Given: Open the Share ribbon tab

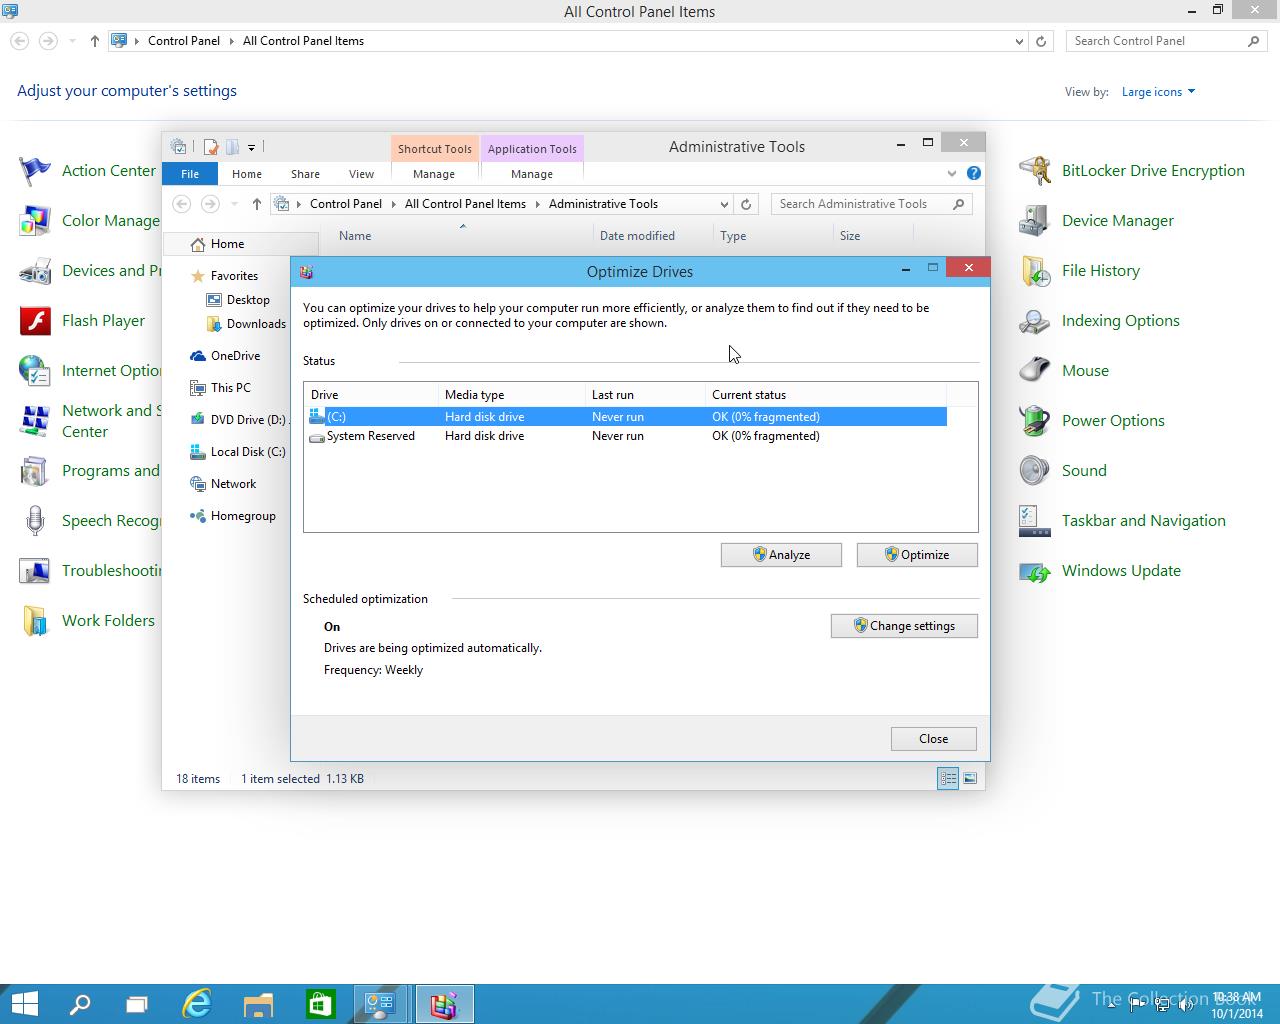Looking at the screenshot, I should [305, 174].
